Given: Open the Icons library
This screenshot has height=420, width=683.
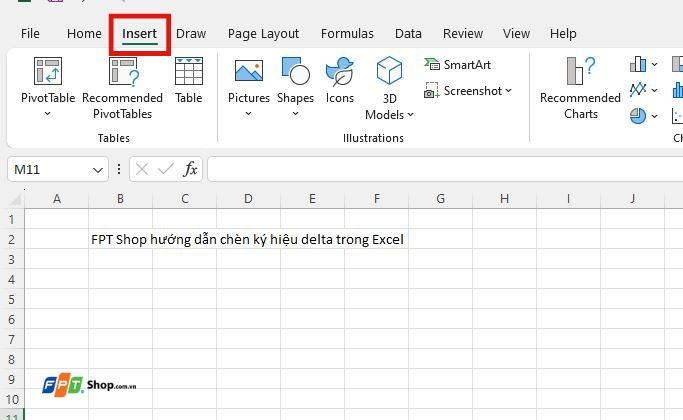Looking at the screenshot, I should [x=340, y=81].
